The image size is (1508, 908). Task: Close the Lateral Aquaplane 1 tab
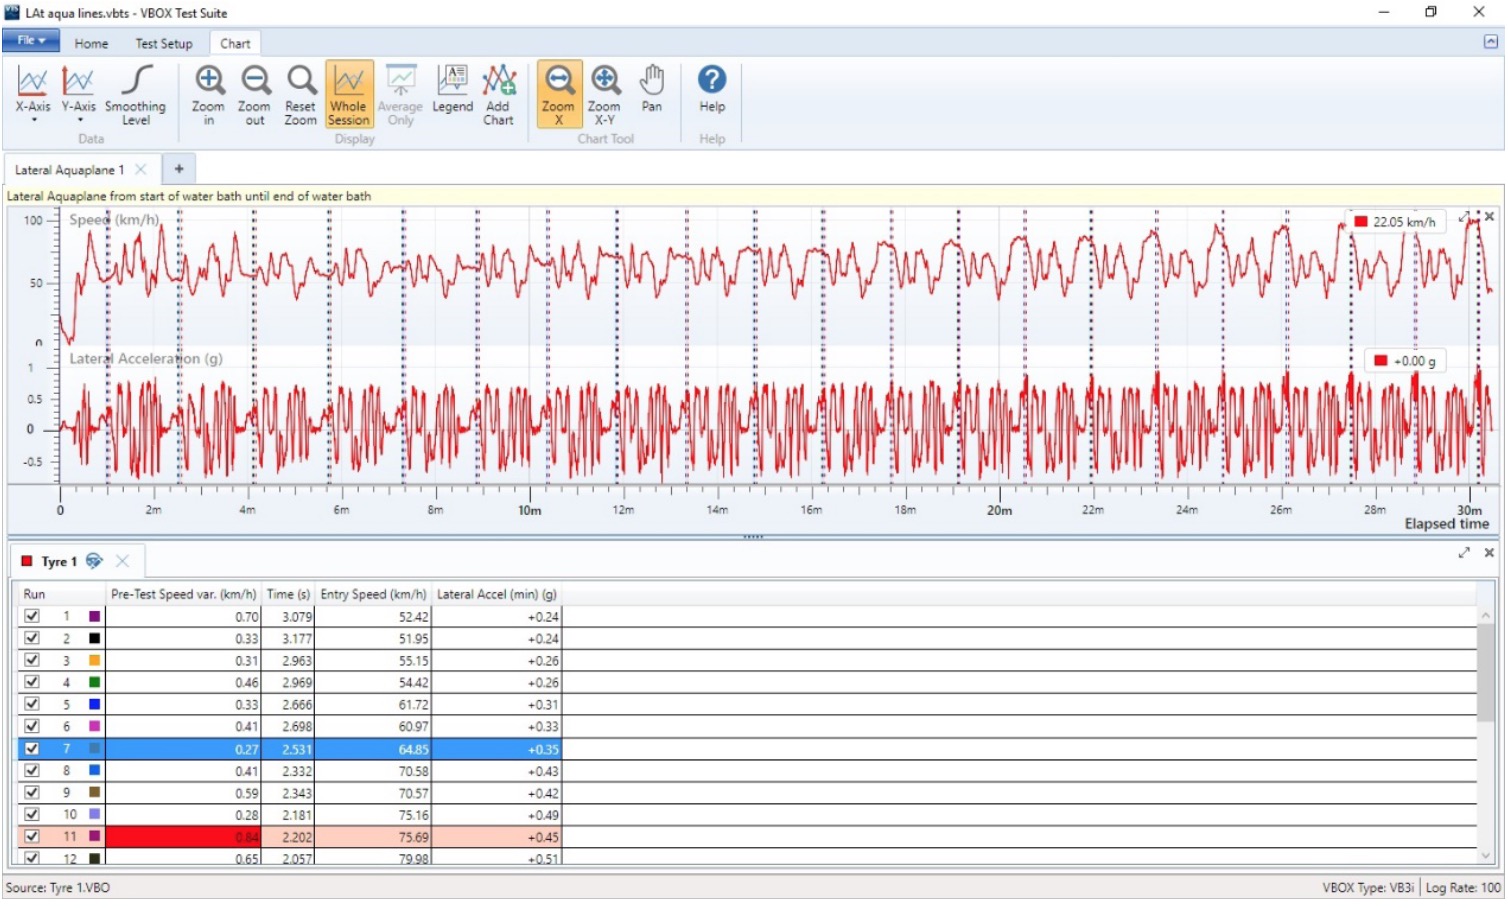[x=141, y=169]
